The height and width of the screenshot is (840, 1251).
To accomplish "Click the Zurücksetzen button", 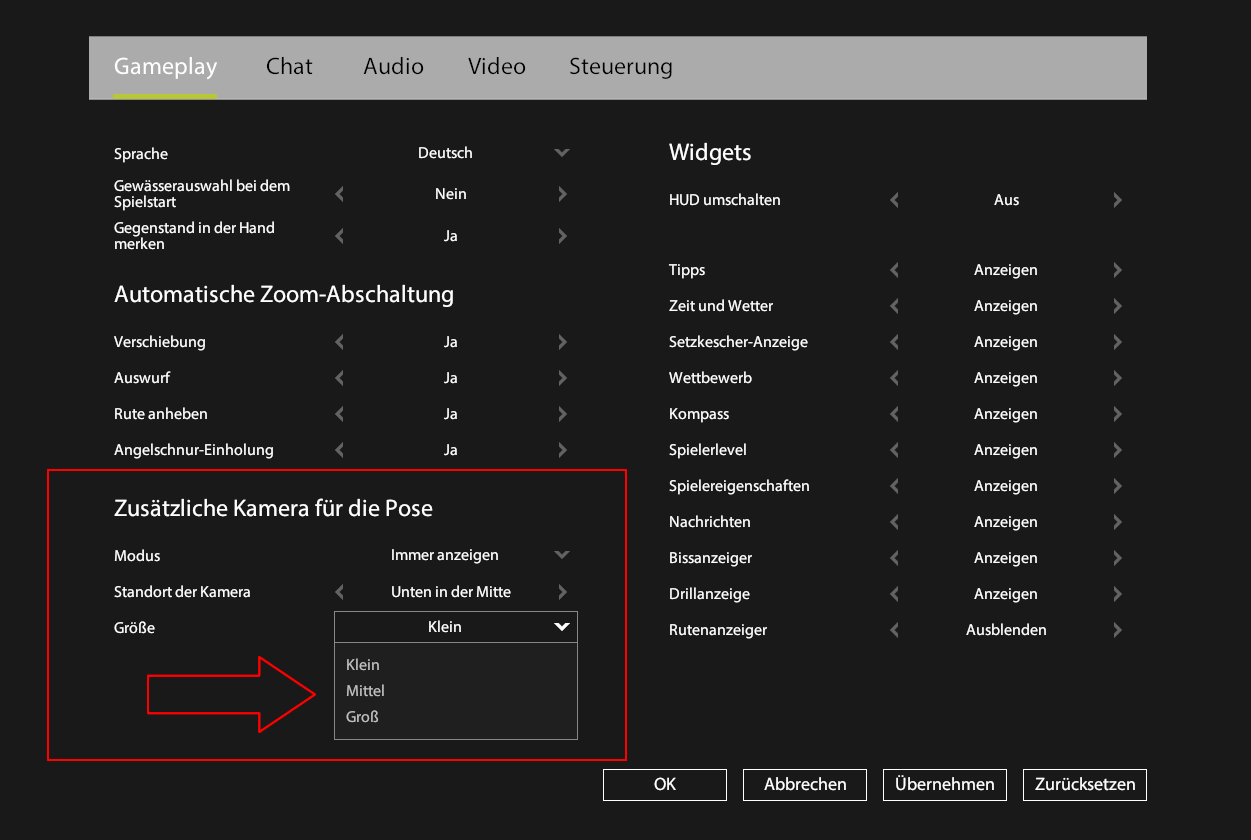I will [1084, 785].
